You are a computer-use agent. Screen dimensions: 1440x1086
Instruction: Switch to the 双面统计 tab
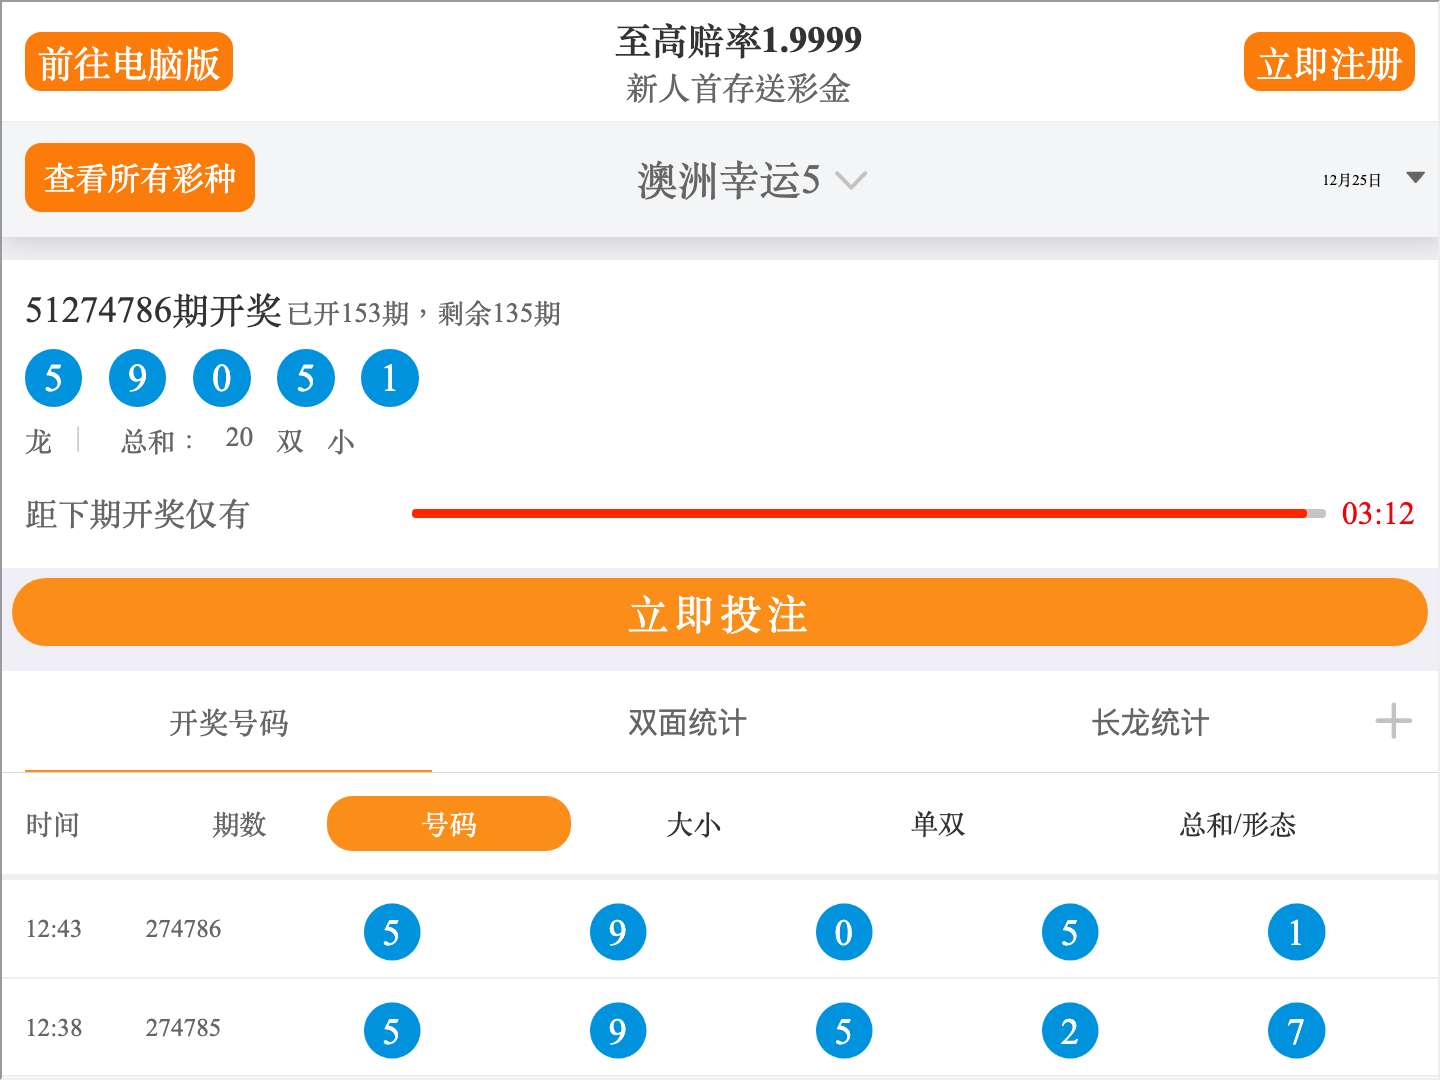click(x=683, y=722)
